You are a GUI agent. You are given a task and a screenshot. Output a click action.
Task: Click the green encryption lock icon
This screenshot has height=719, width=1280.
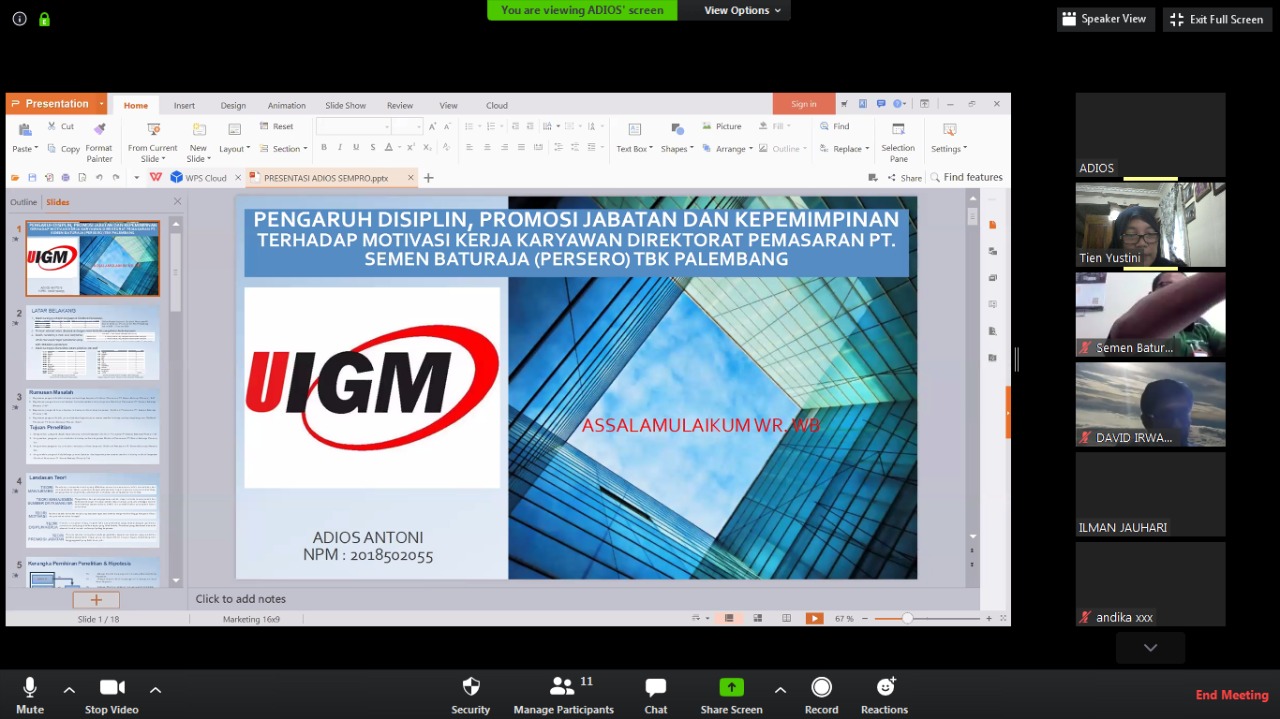[x=44, y=19]
